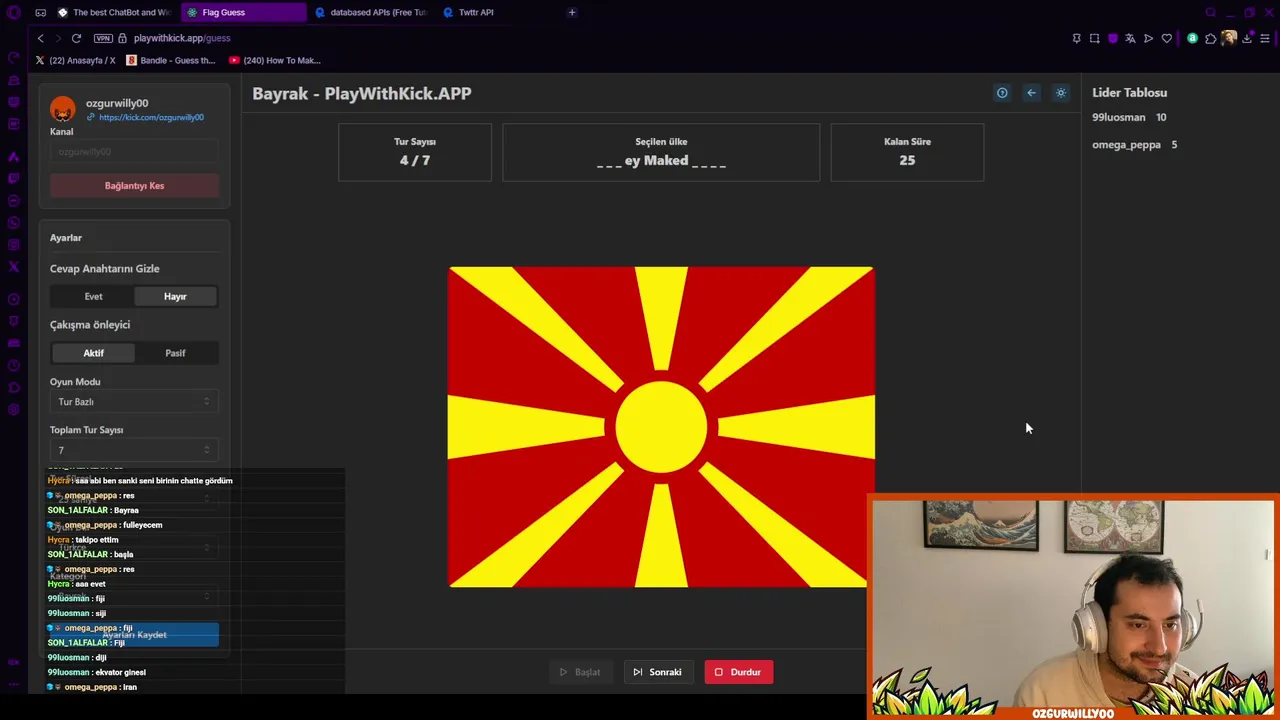The image size is (1280, 720).
Task: Open the tab search magnifier icon
Action: point(1210,12)
